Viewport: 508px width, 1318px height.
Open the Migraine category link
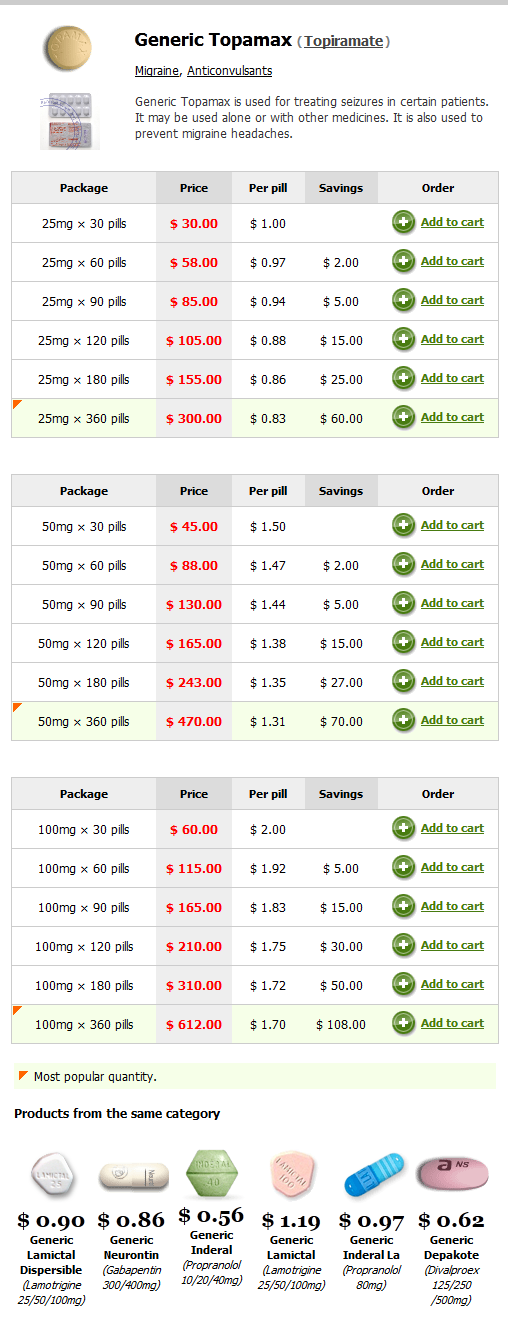click(157, 71)
